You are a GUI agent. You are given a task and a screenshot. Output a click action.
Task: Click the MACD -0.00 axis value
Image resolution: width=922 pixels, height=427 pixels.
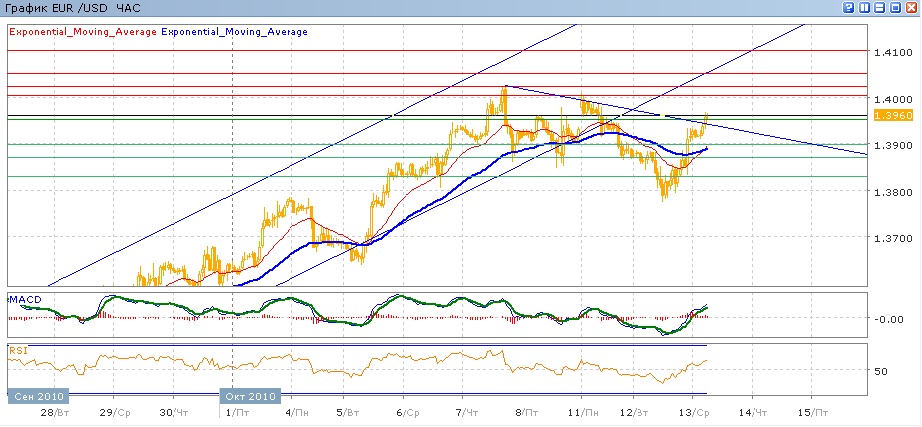pos(884,319)
